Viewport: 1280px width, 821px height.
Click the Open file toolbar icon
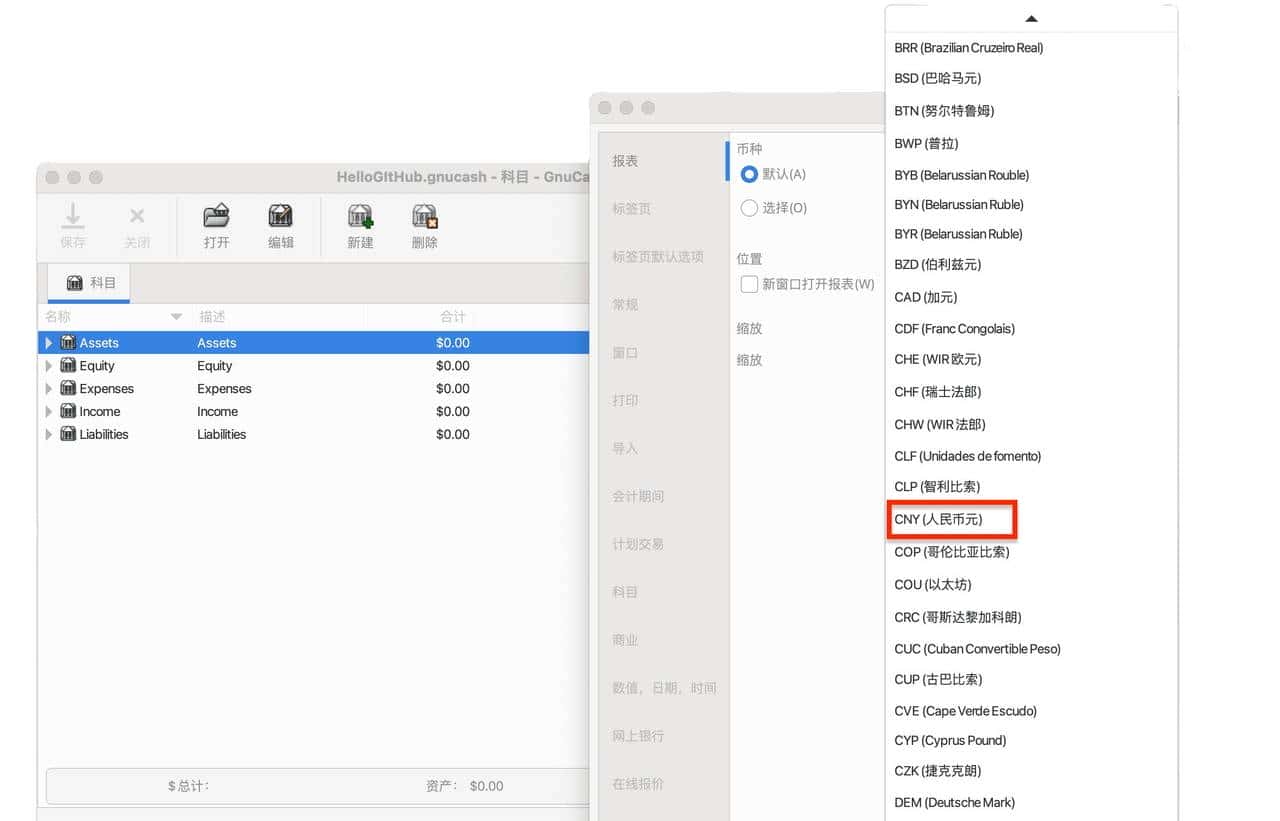click(216, 216)
